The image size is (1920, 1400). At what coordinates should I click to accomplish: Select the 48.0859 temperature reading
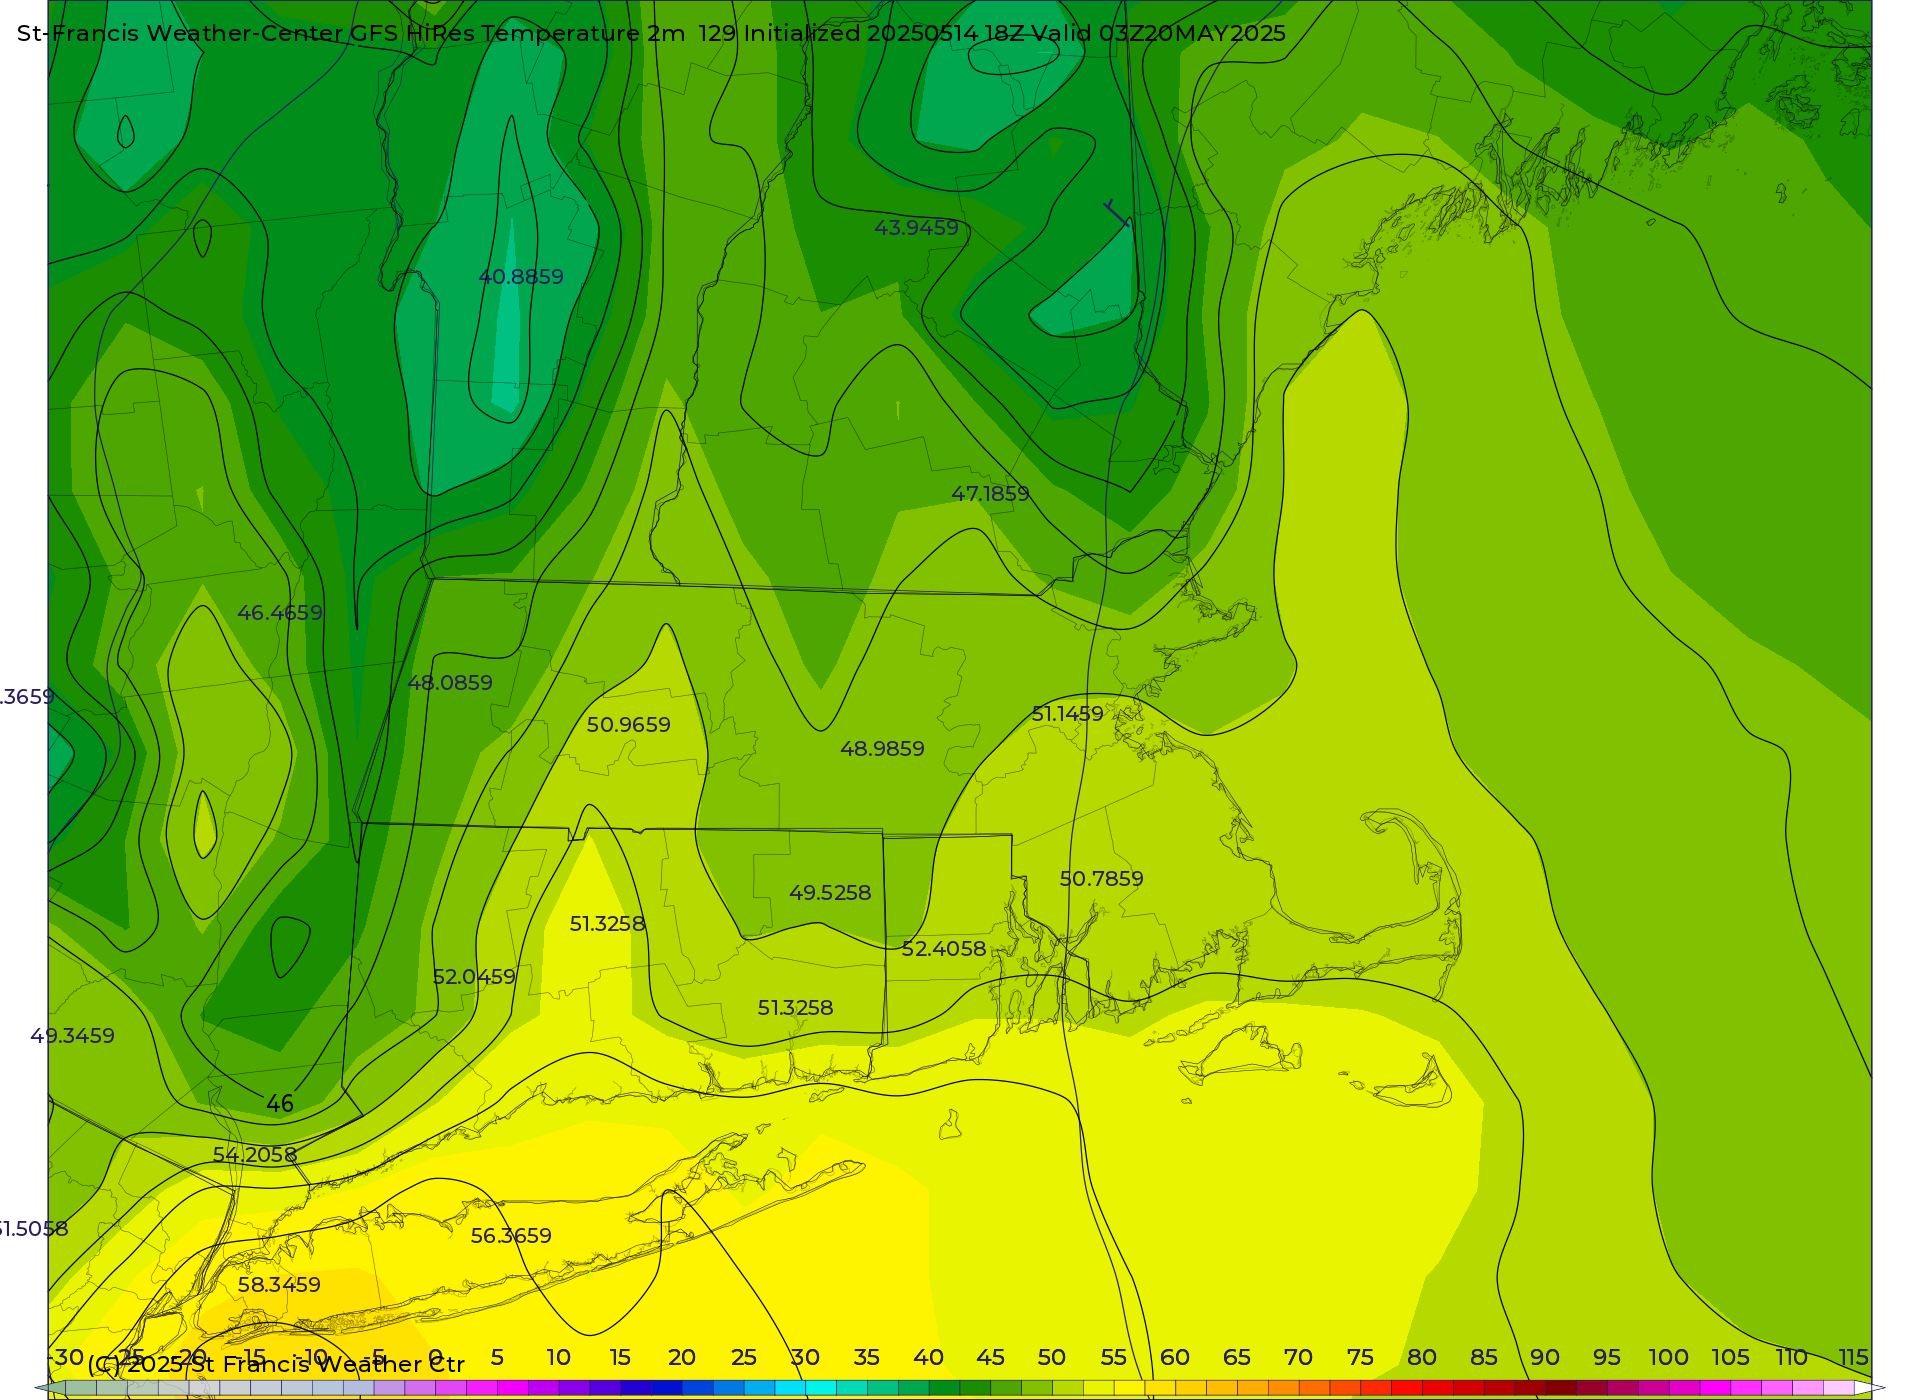click(450, 683)
